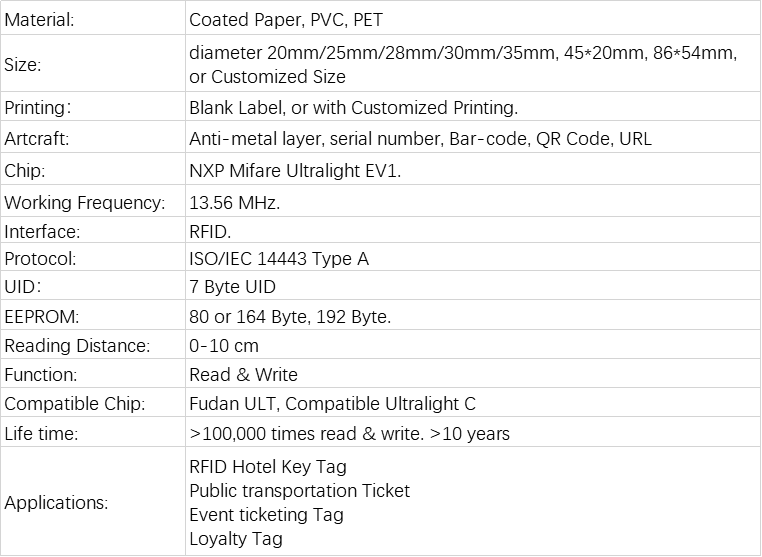Click the RFID Hotel Key Tag line
Screen dimensions: 762x557
tap(268, 467)
